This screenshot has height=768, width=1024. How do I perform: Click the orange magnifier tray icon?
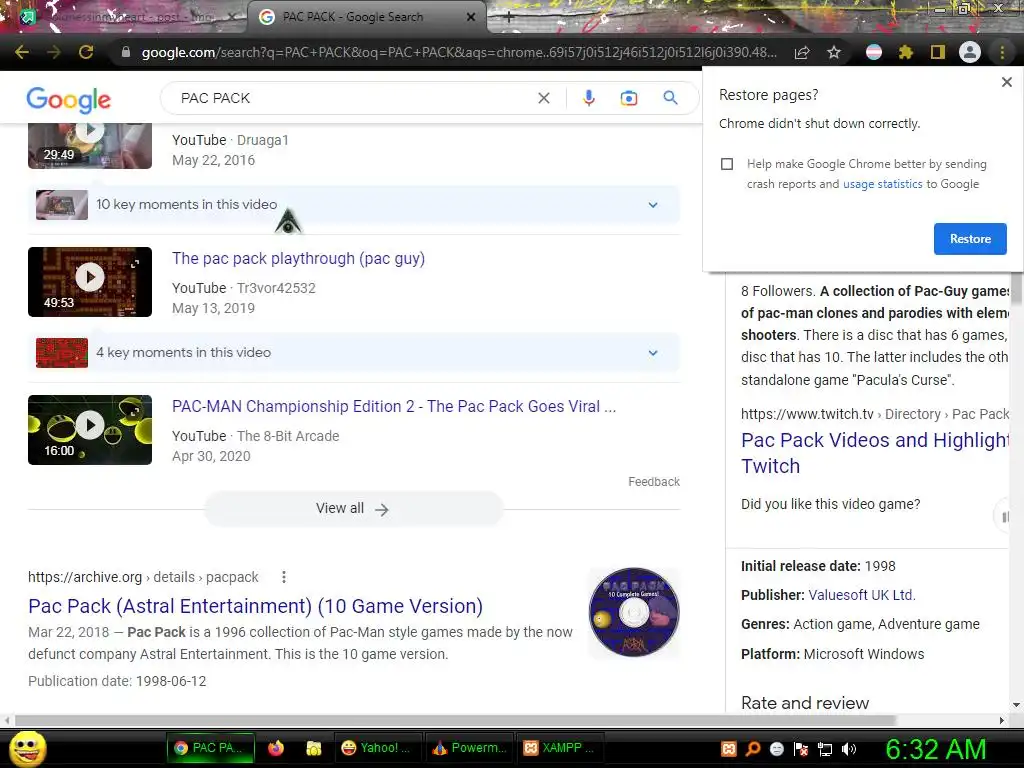(x=753, y=749)
